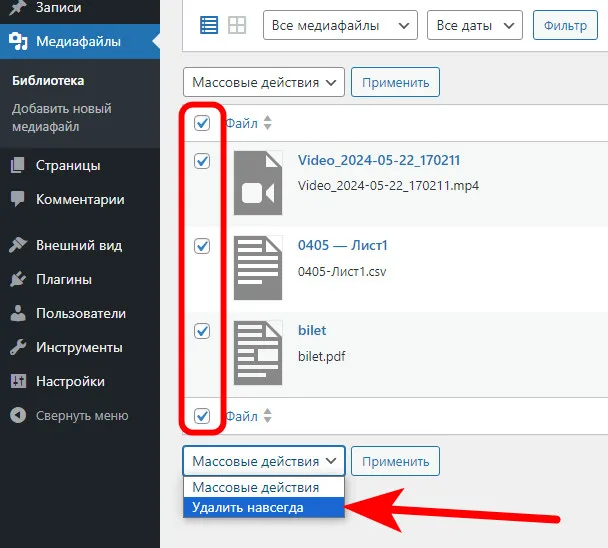
Task: Click the top Файл column header link
Action: (x=241, y=123)
